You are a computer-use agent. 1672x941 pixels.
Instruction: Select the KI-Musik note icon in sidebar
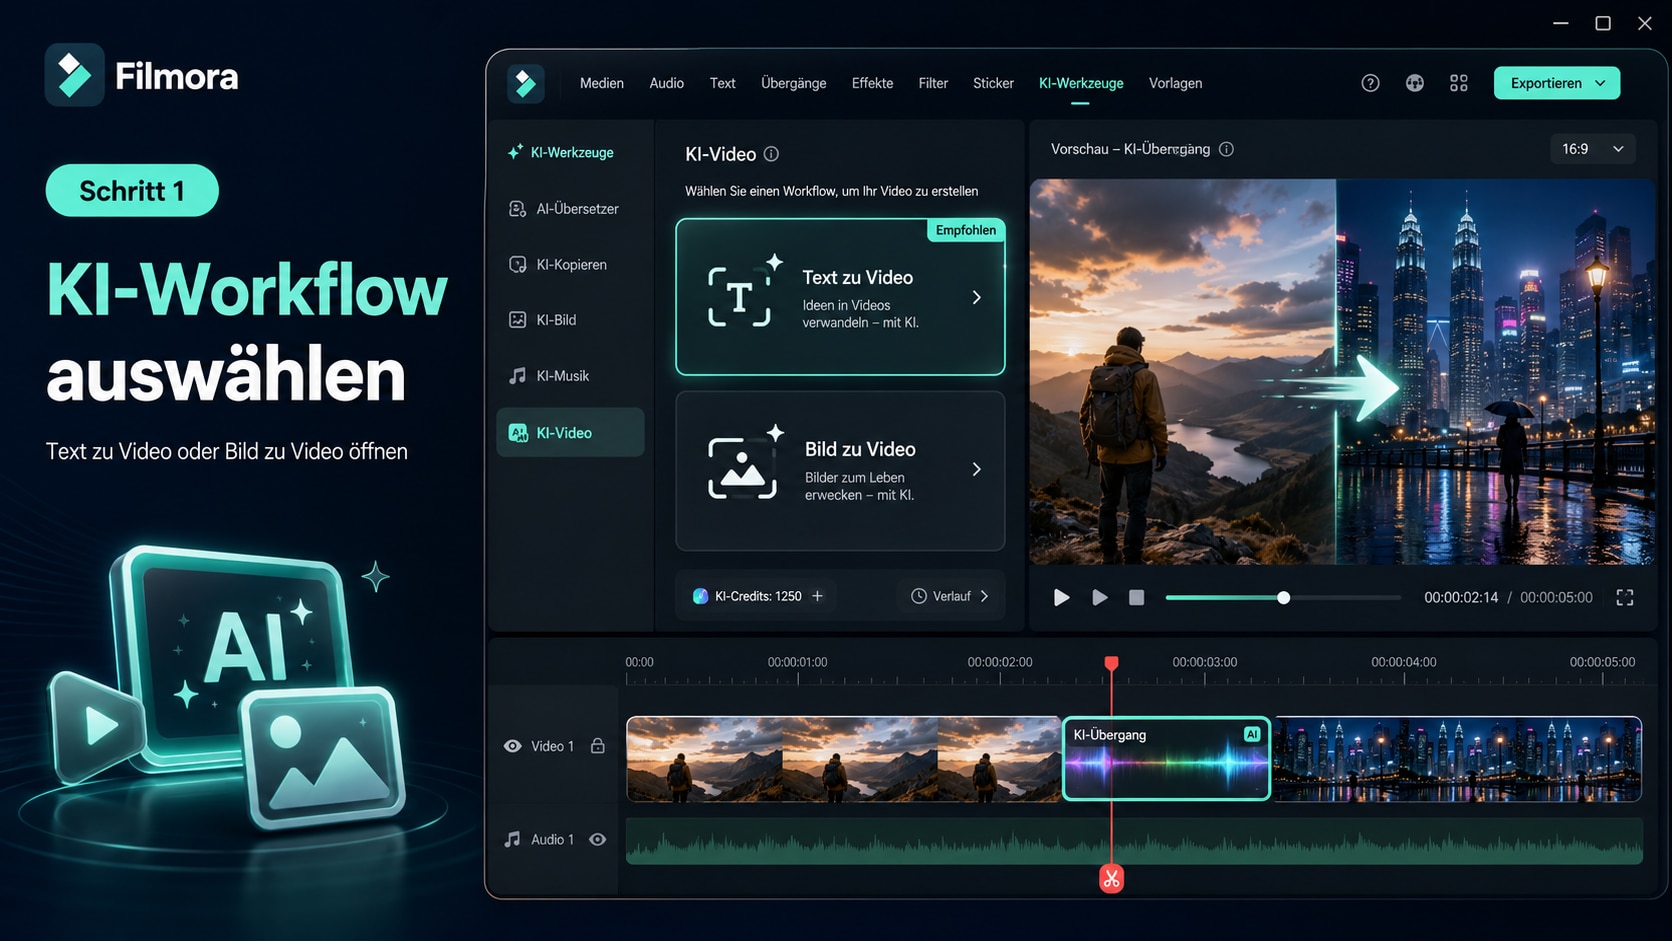[x=517, y=376]
